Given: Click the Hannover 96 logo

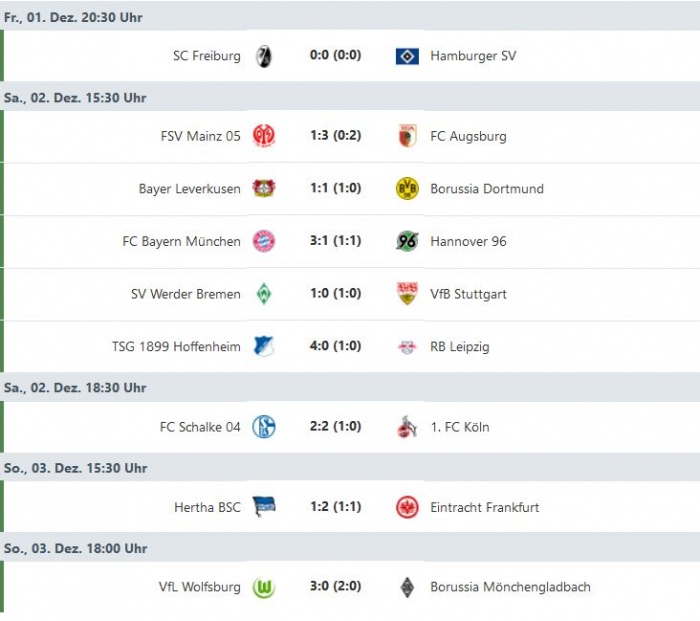Looking at the screenshot, I should pyautogui.click(x=407, y=241).
